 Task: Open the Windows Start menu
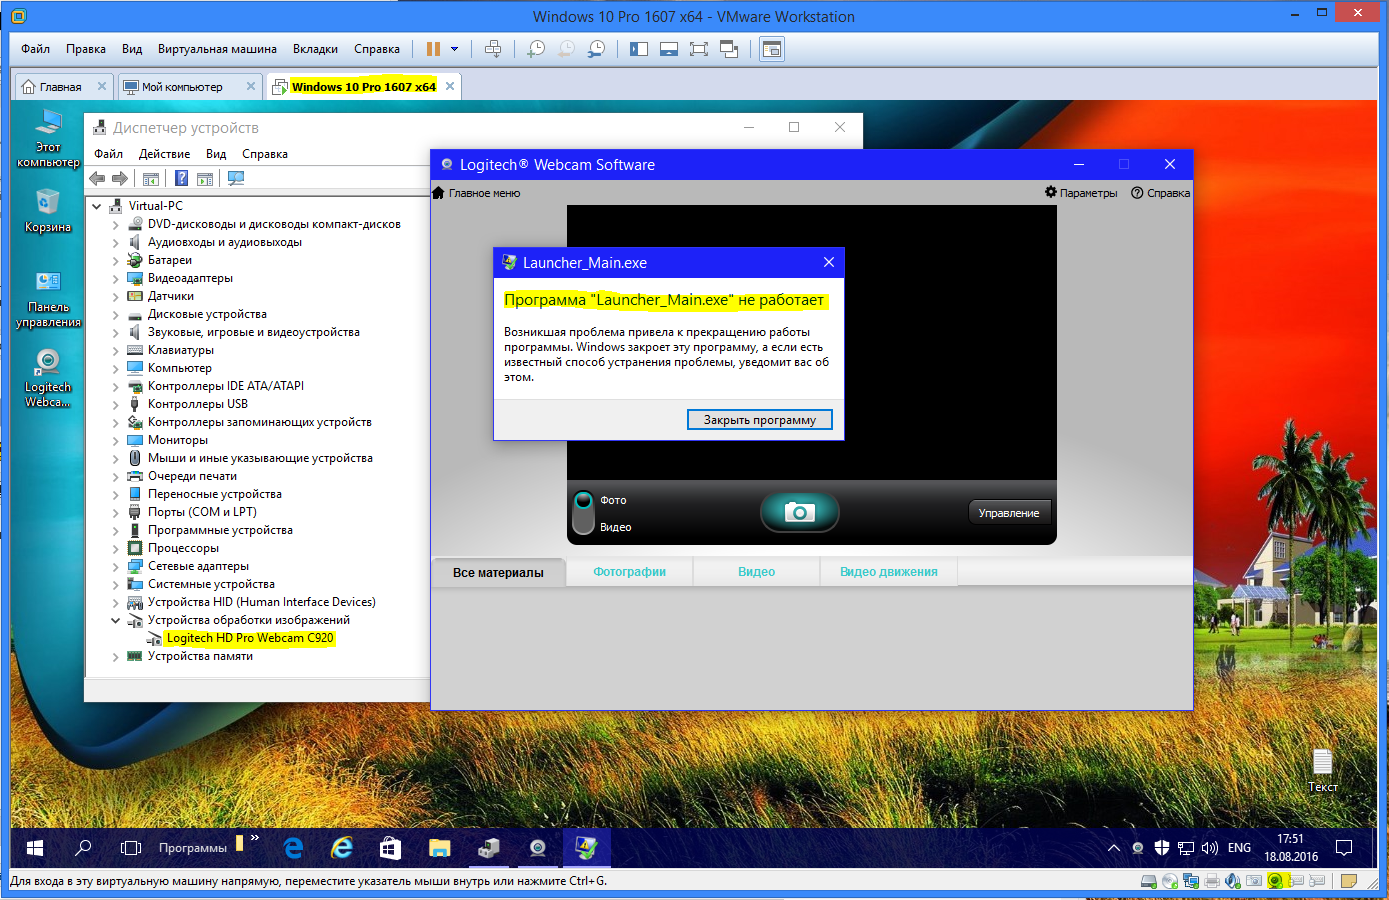35,848
